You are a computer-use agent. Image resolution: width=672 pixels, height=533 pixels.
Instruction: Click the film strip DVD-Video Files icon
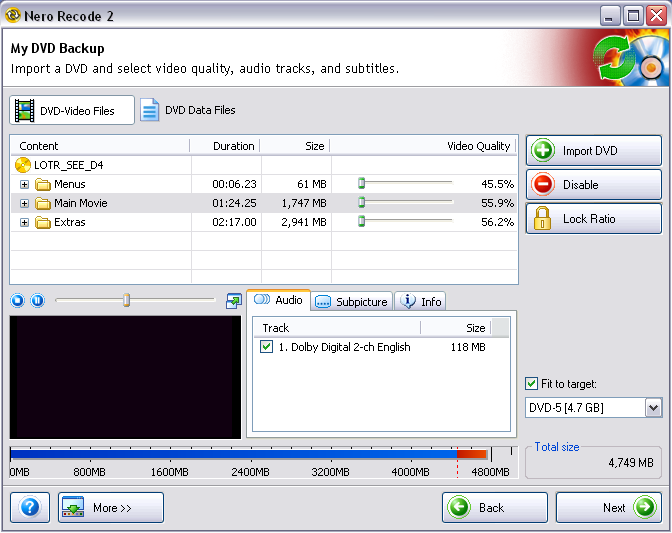pos(24,111)
